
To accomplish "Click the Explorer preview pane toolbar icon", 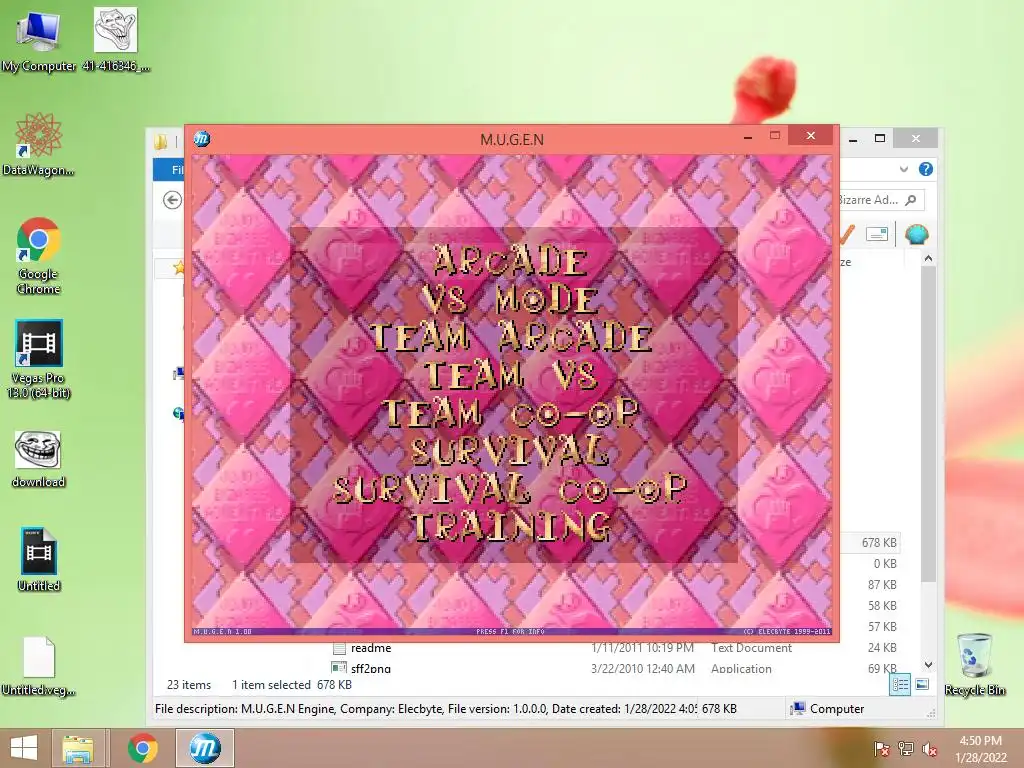I will click(x=876, y=234).
